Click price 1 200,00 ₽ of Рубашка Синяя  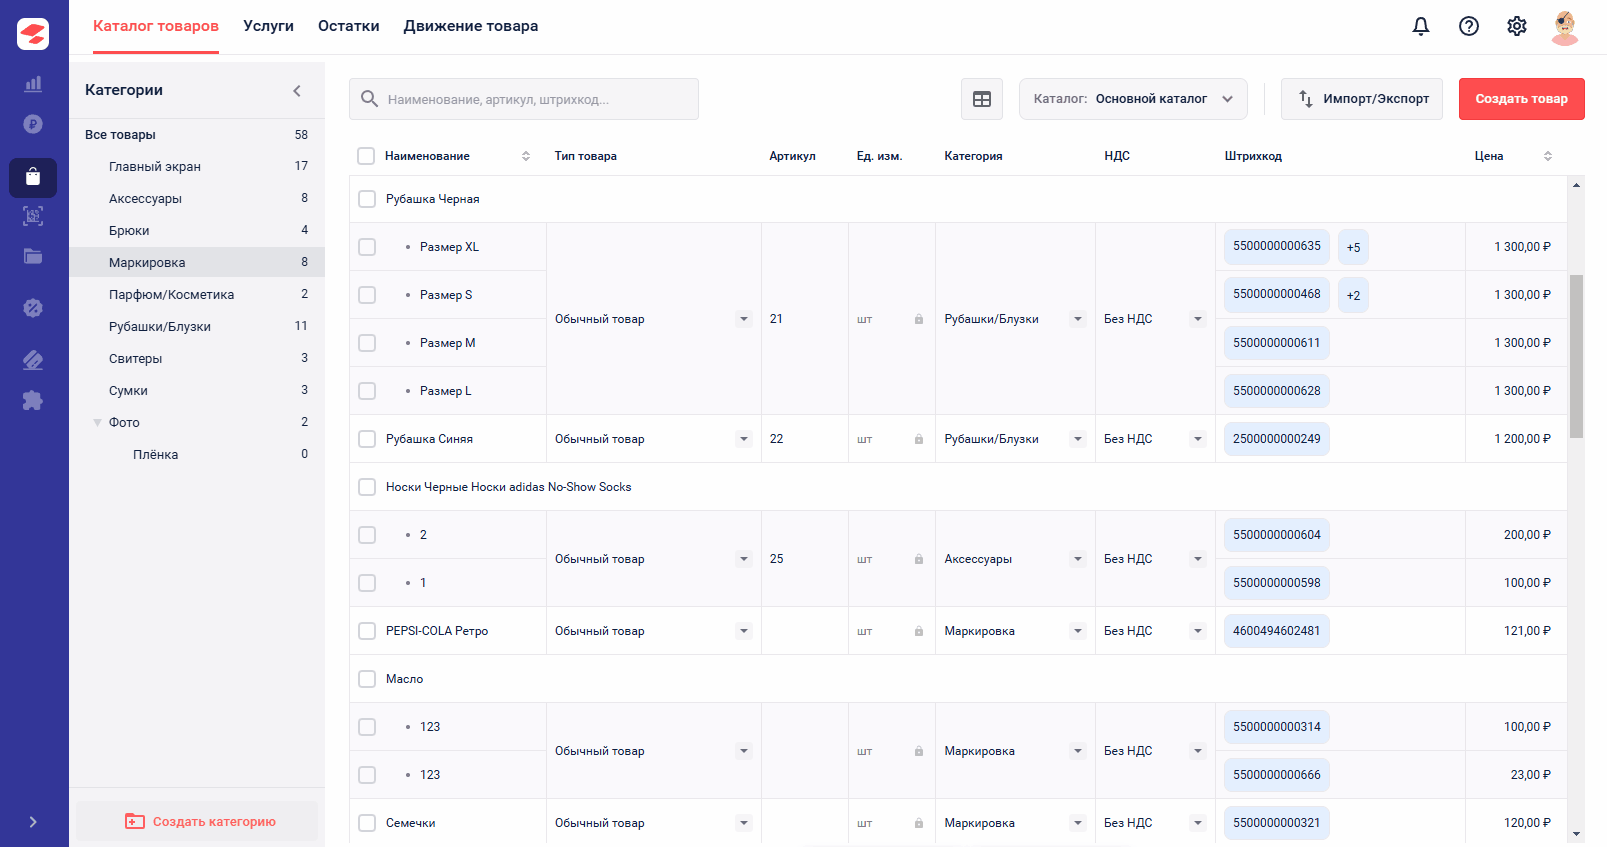(1523, 439)
